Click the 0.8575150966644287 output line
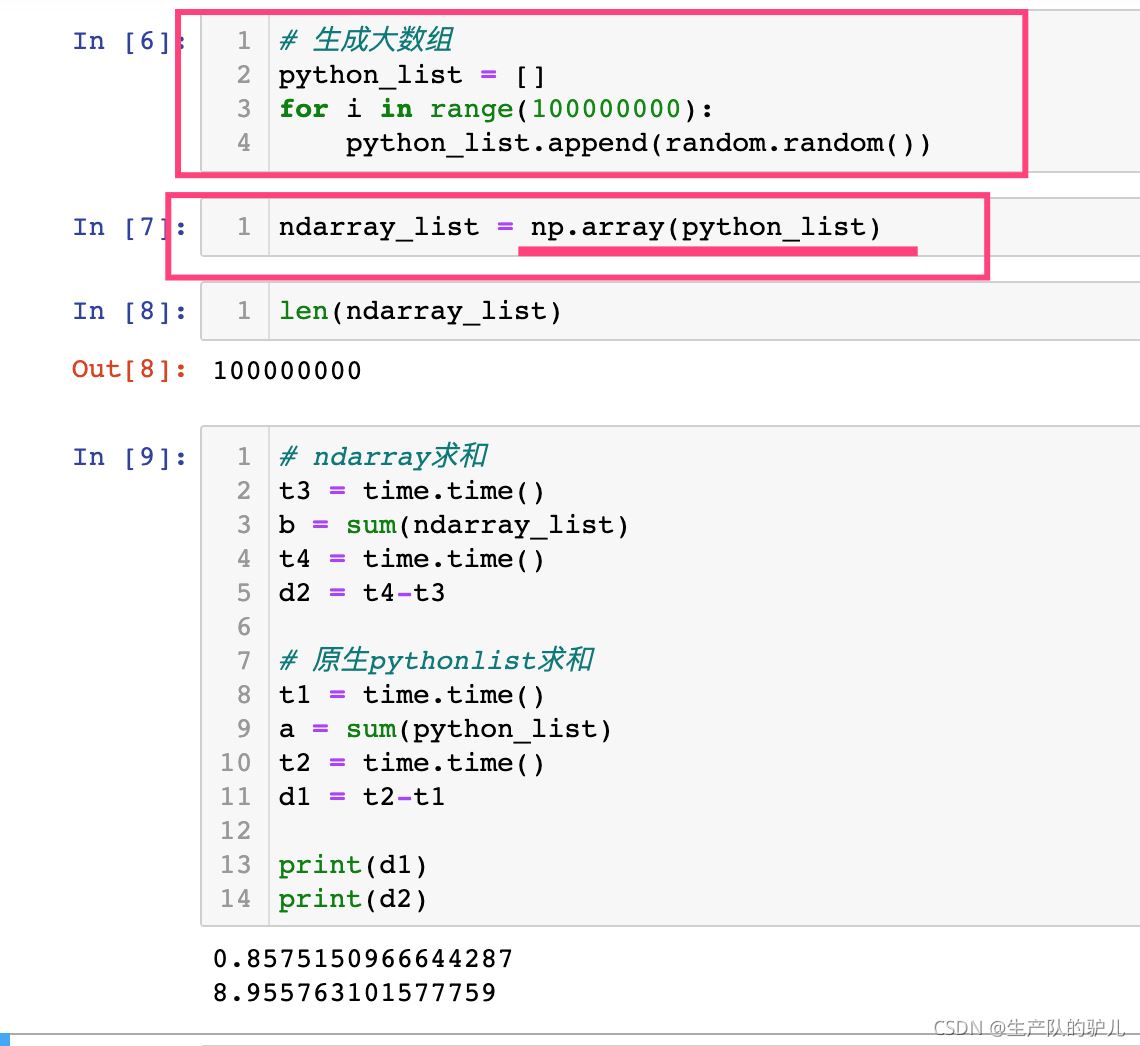This screenshot has height=1046, width=1140. [x=362, y=959]
